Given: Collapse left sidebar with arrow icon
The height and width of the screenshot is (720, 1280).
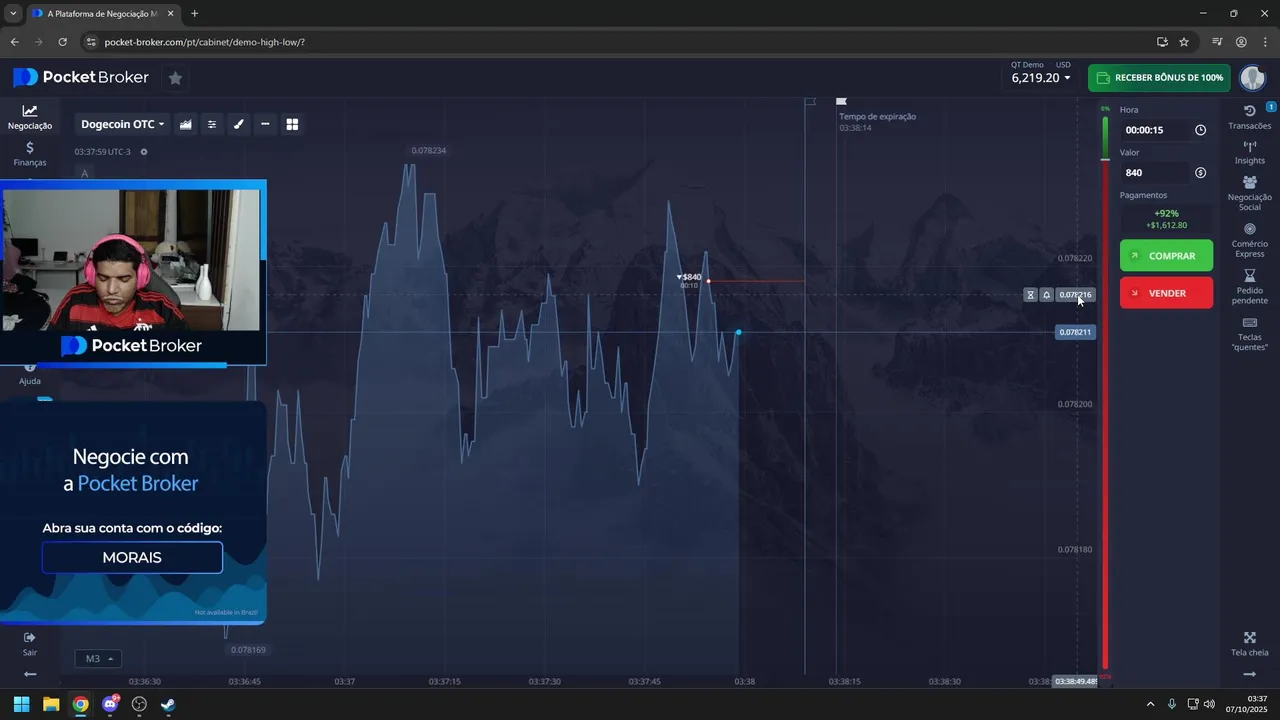Looking at the screenshot, I should point(30,674).
